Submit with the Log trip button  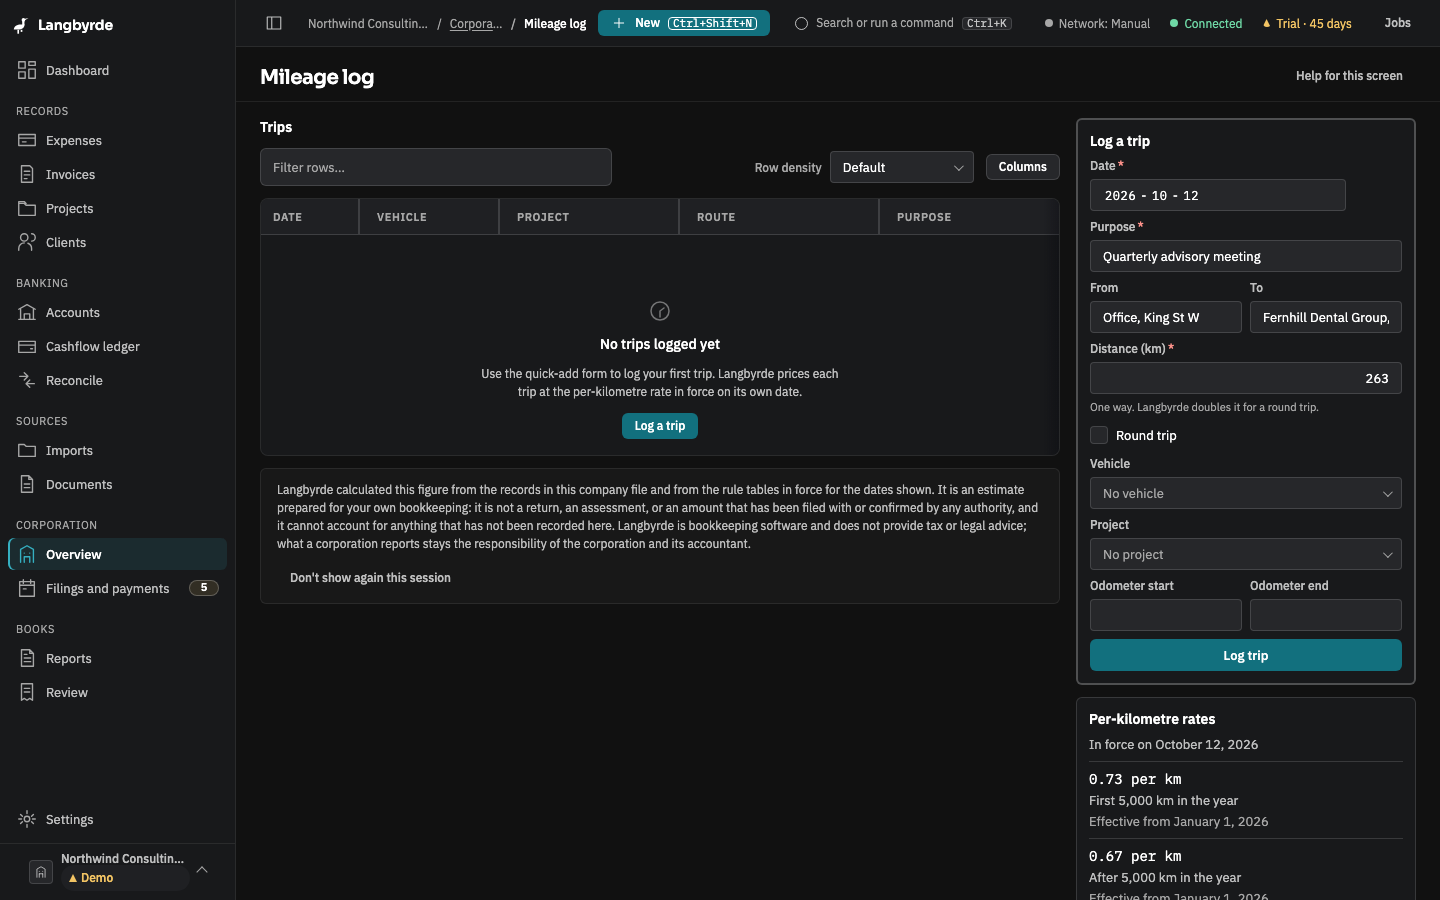point(1246,655)
